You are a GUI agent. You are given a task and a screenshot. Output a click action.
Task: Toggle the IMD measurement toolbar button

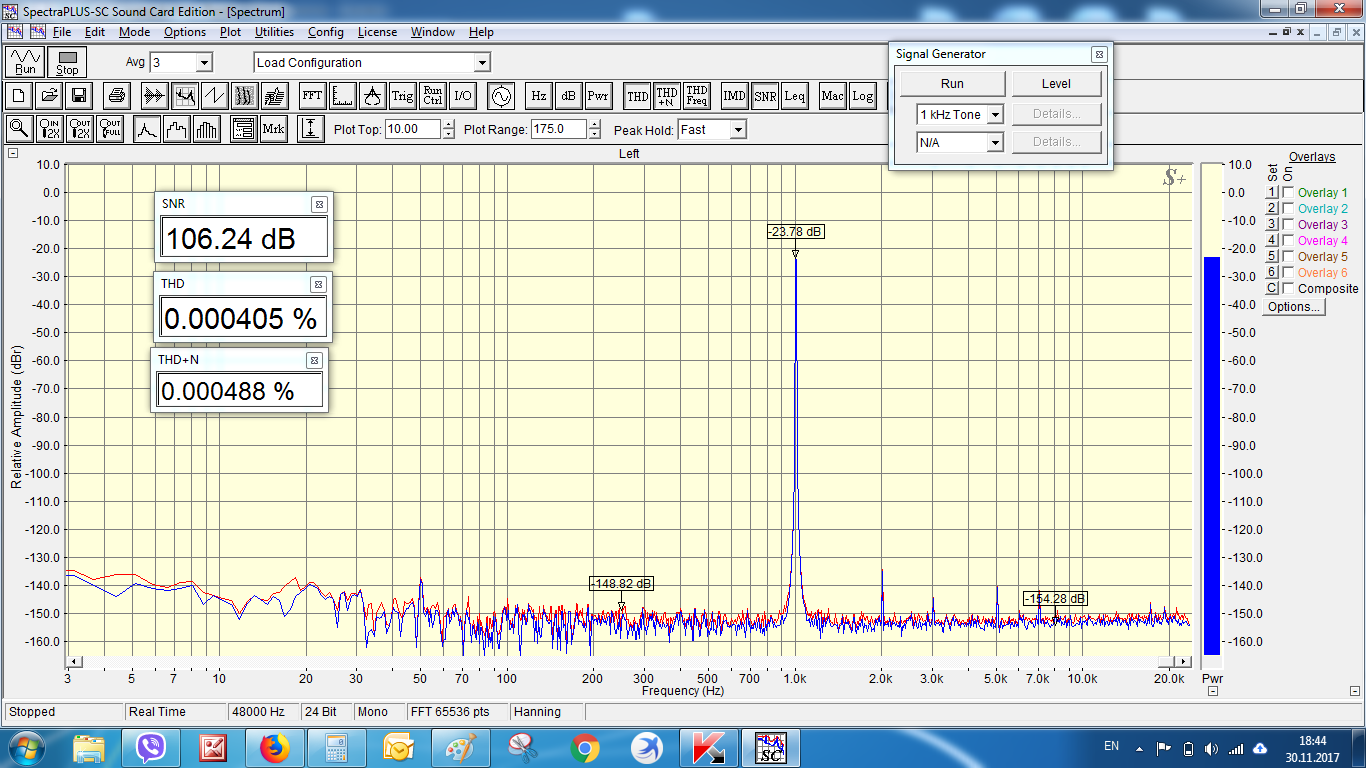pos(735,96)
